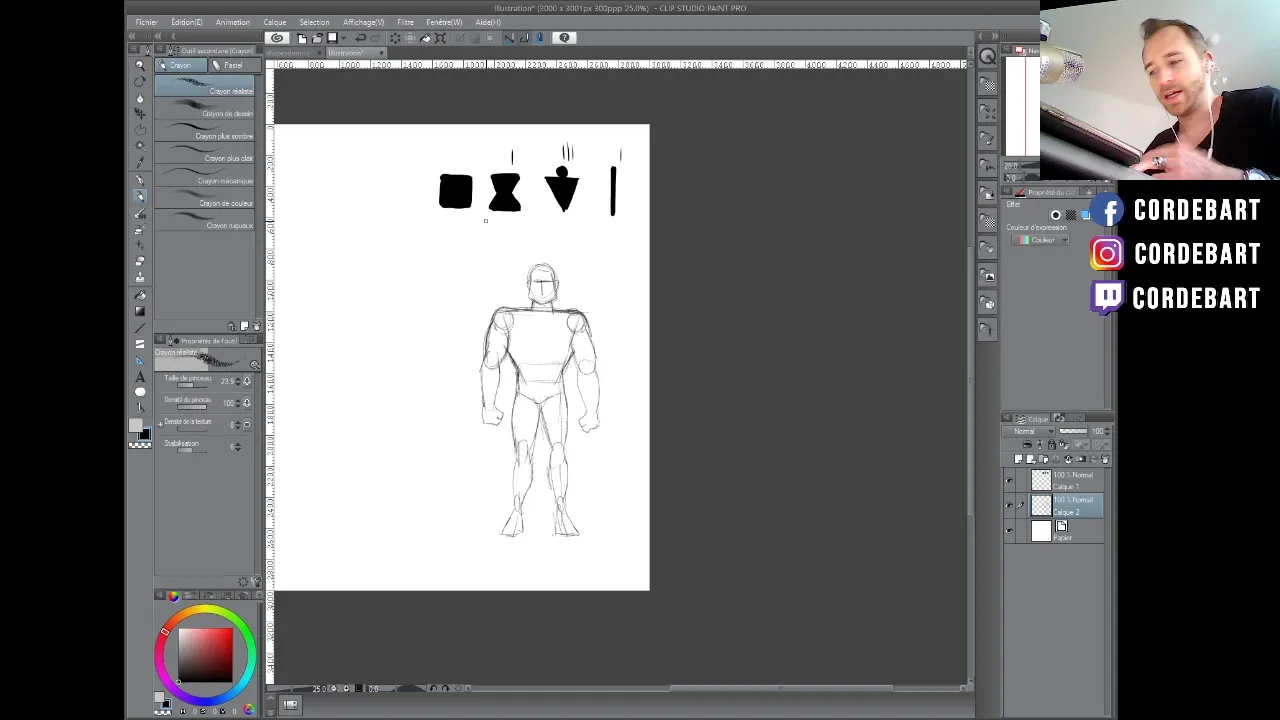1280x720 pixels.
Task: Open brush size dynamics button beside 23.9
Action: (x=247, y=381)
